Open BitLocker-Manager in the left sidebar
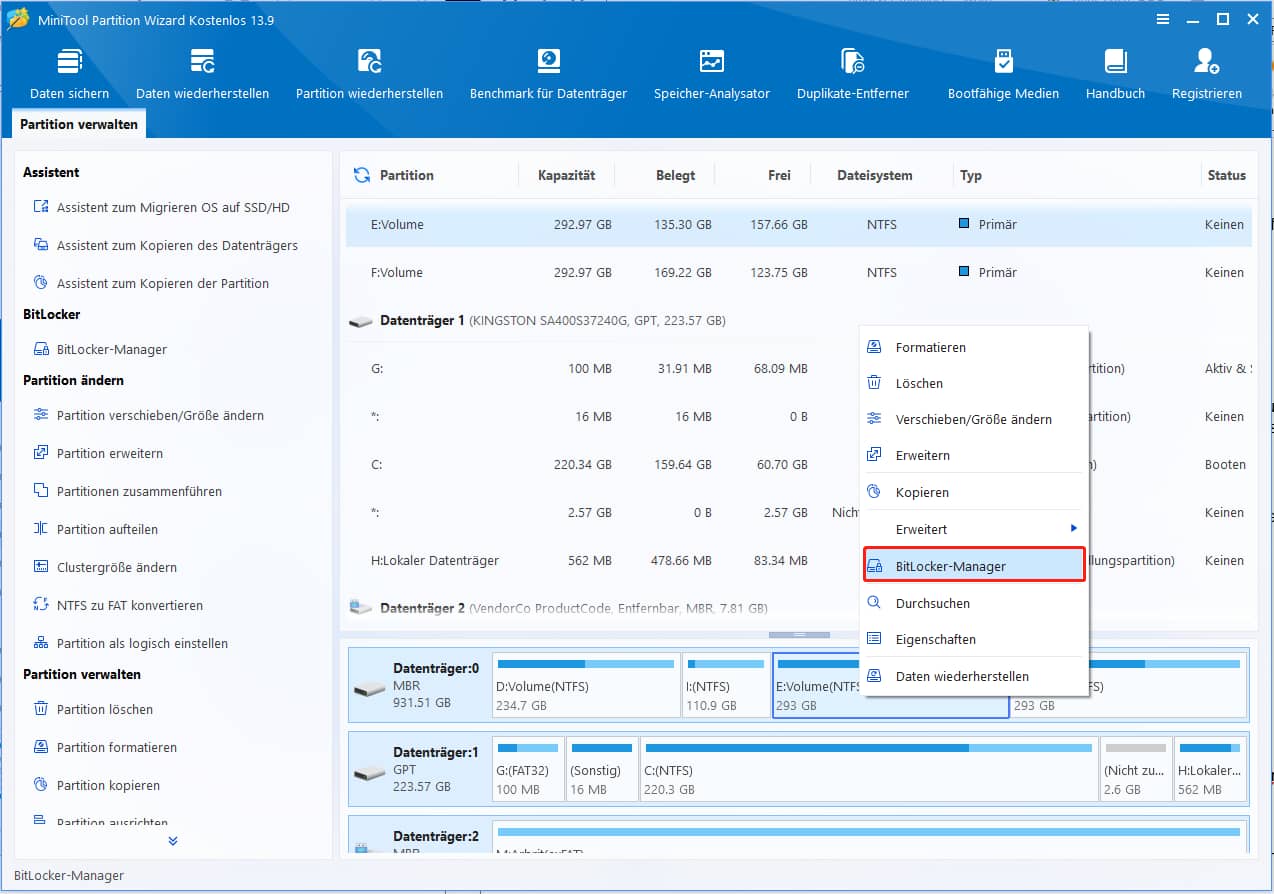The width and height of the screenshot is (1274, 894). (100, 349)
